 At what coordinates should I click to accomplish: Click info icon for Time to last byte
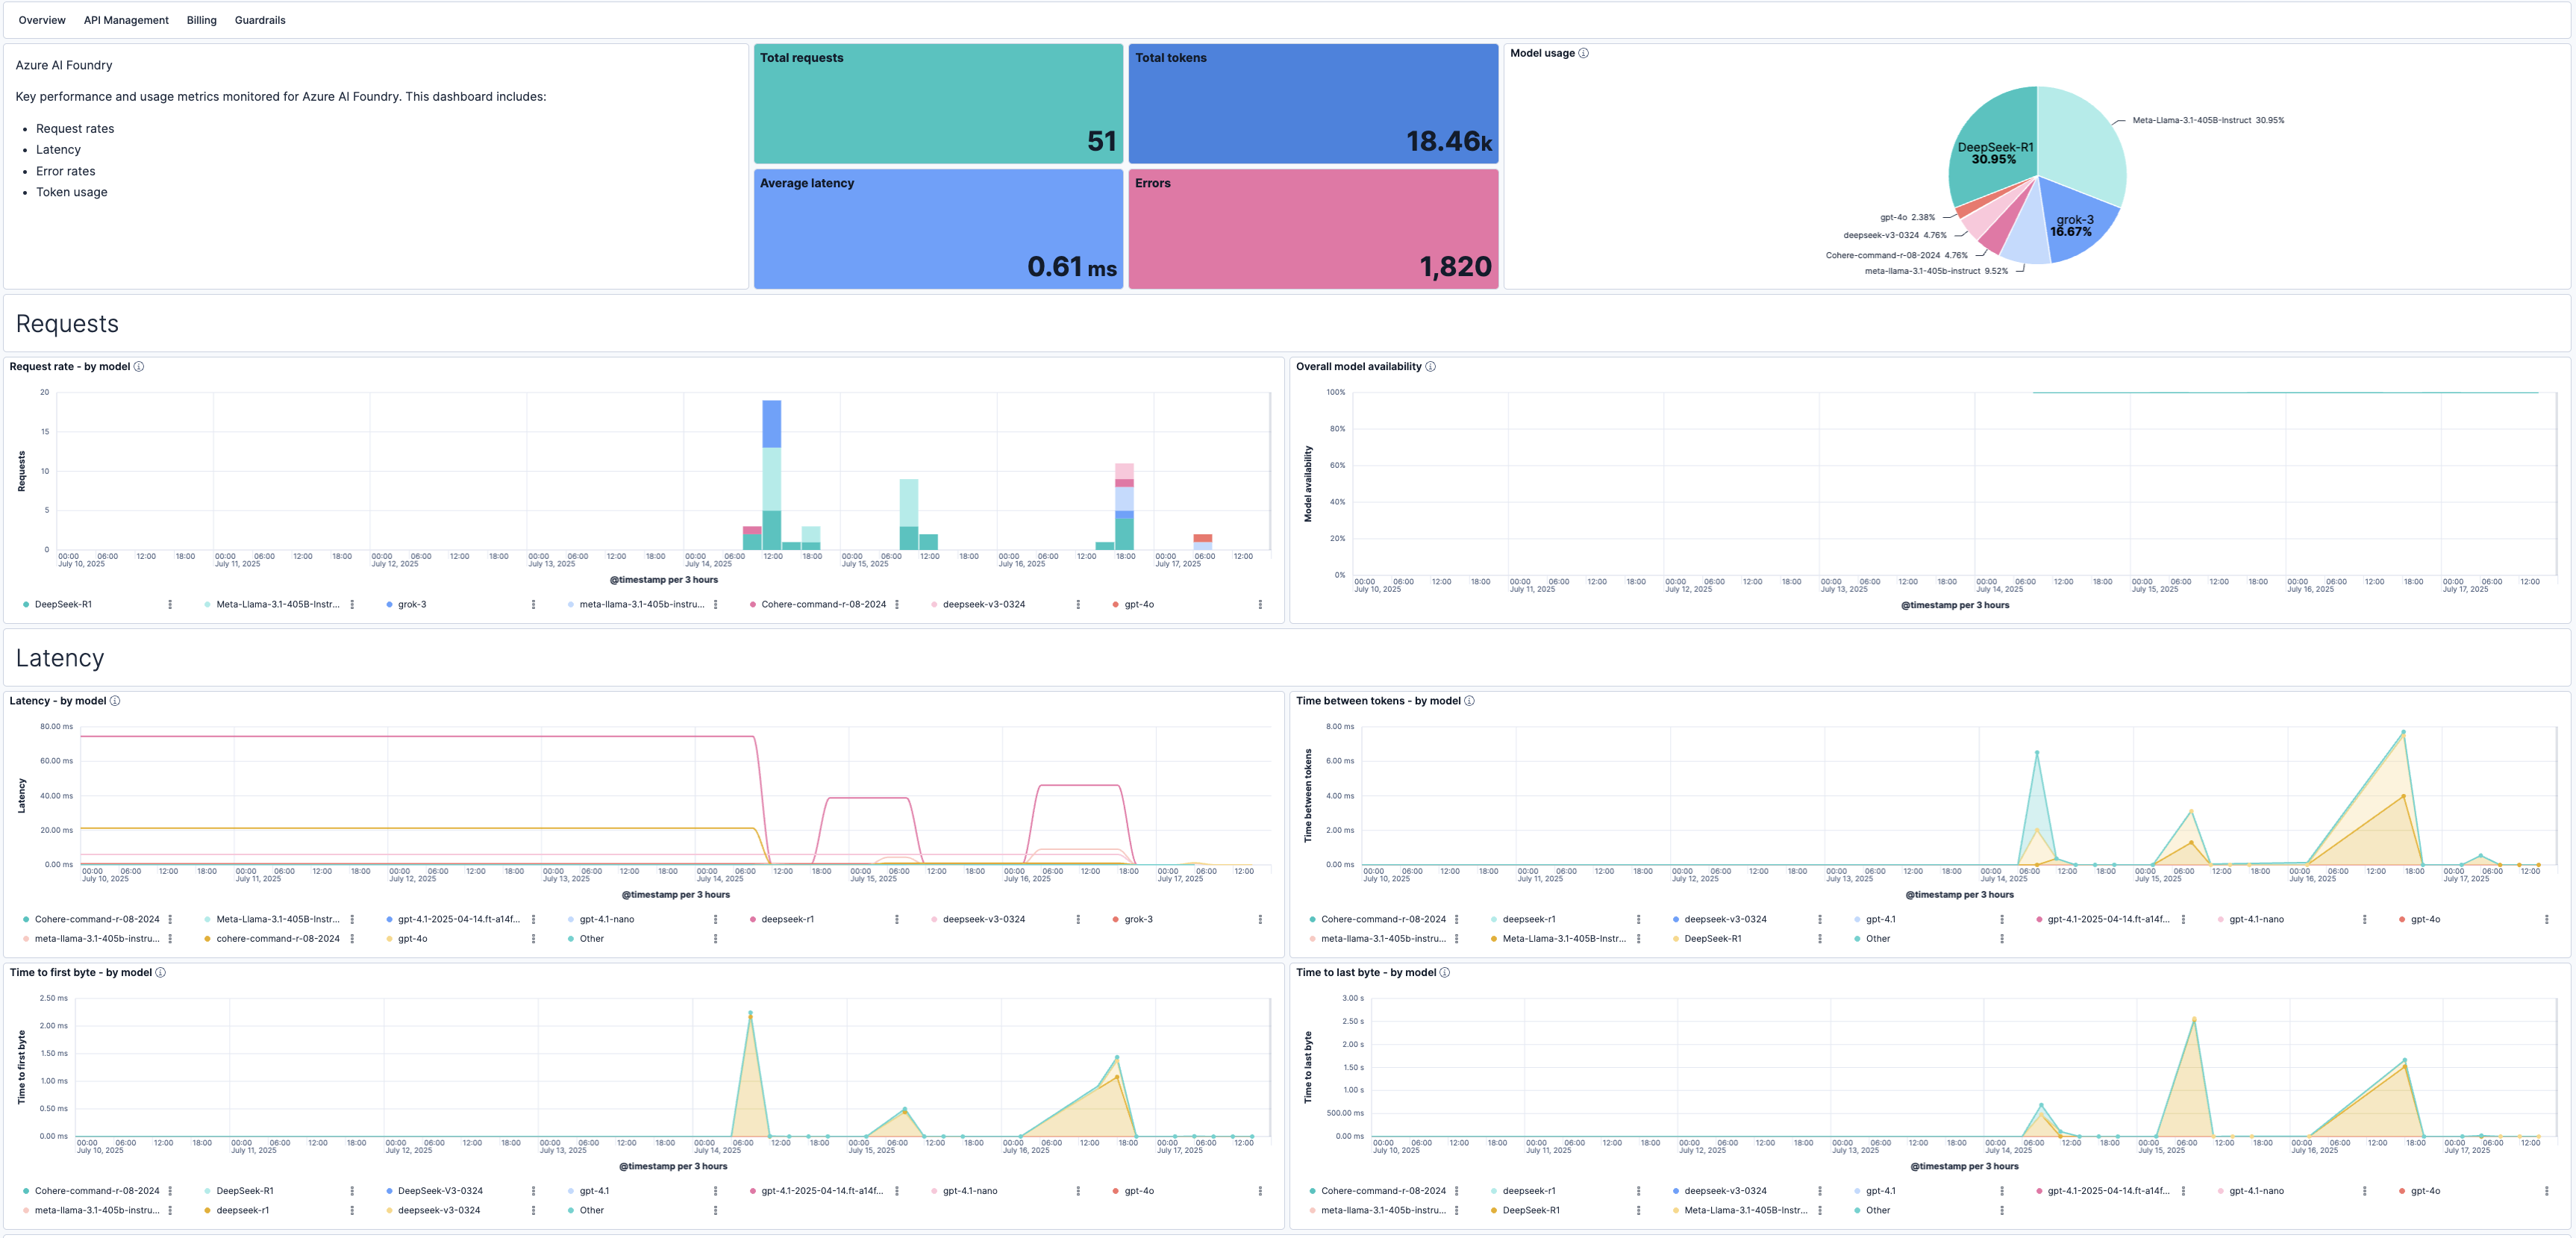point(1444,973)
